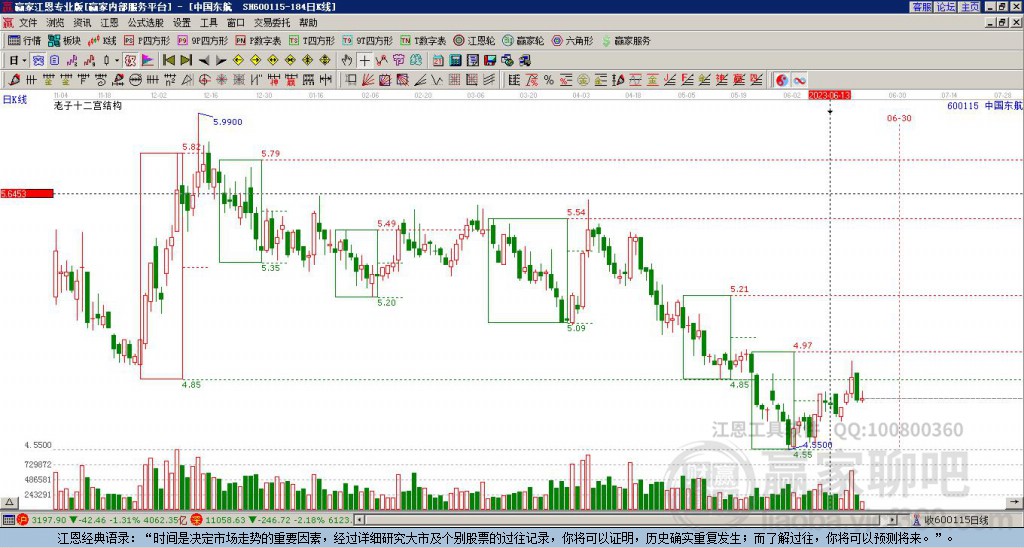The width and height of the screenshot is (1024, 548).
Task: Select the Gann fan lines icon
Action: pyautogui.click(x=368, y=80)
